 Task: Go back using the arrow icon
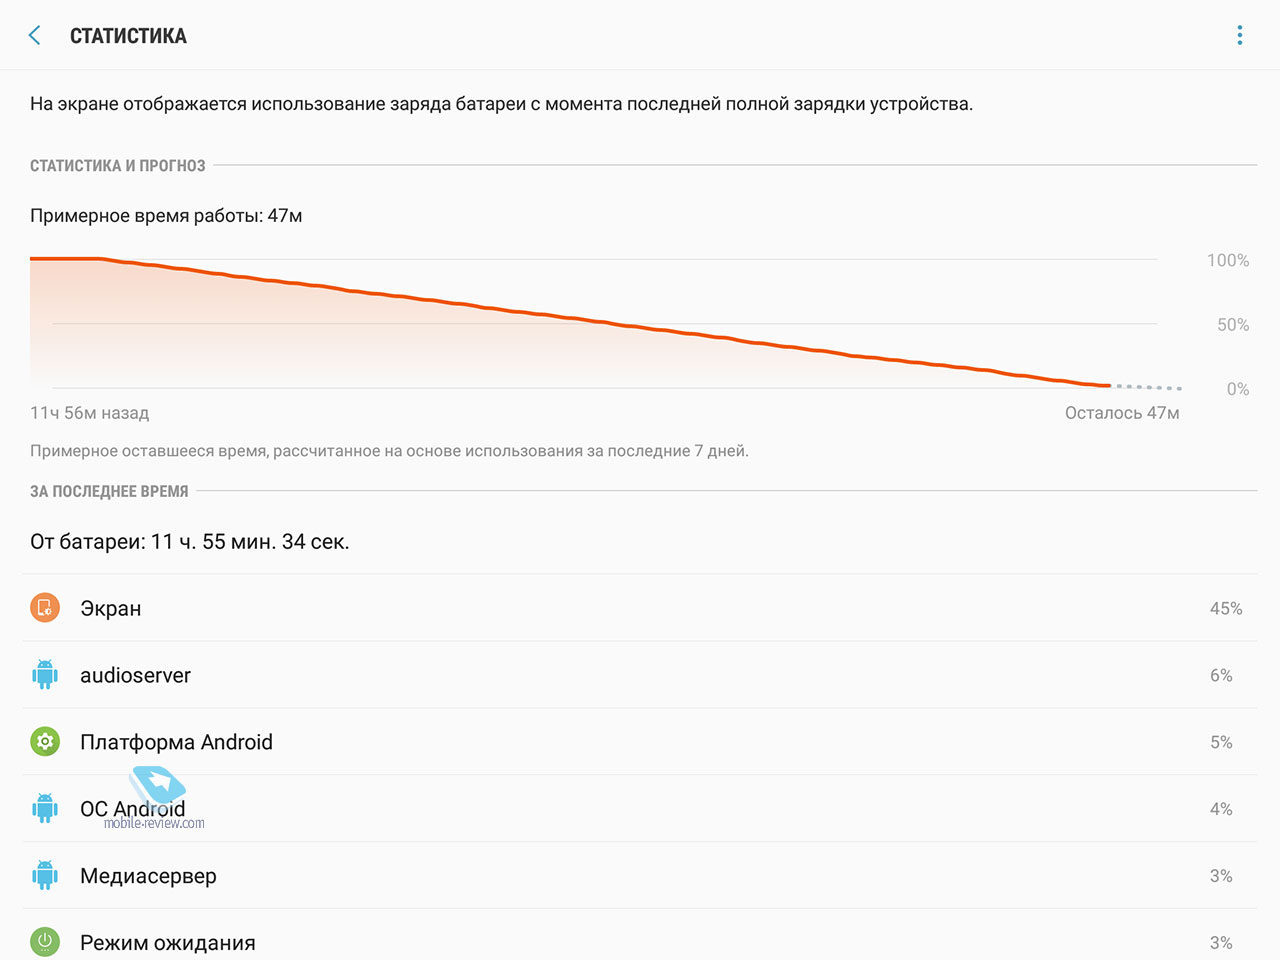pos(35,35)
